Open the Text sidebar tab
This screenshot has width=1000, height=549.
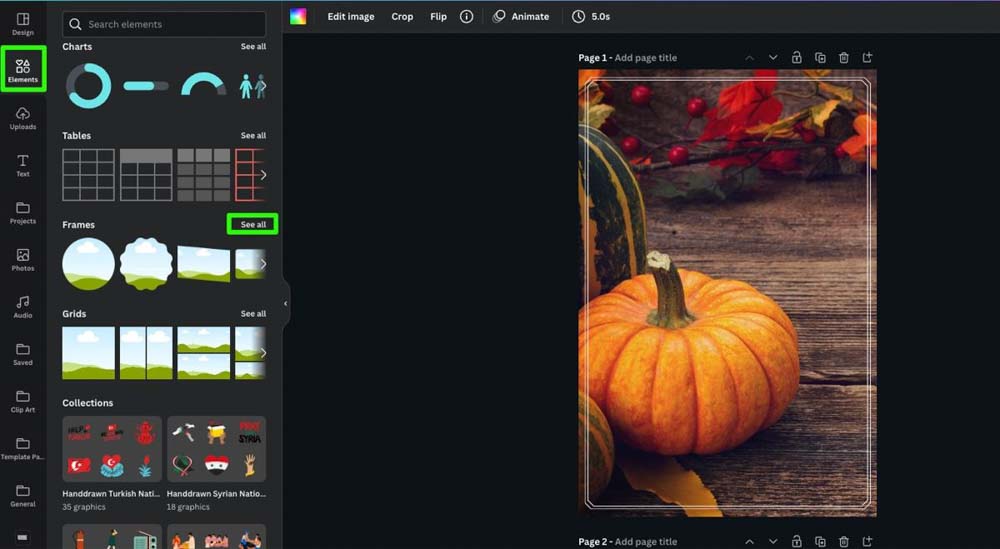(x=23, y=165)
